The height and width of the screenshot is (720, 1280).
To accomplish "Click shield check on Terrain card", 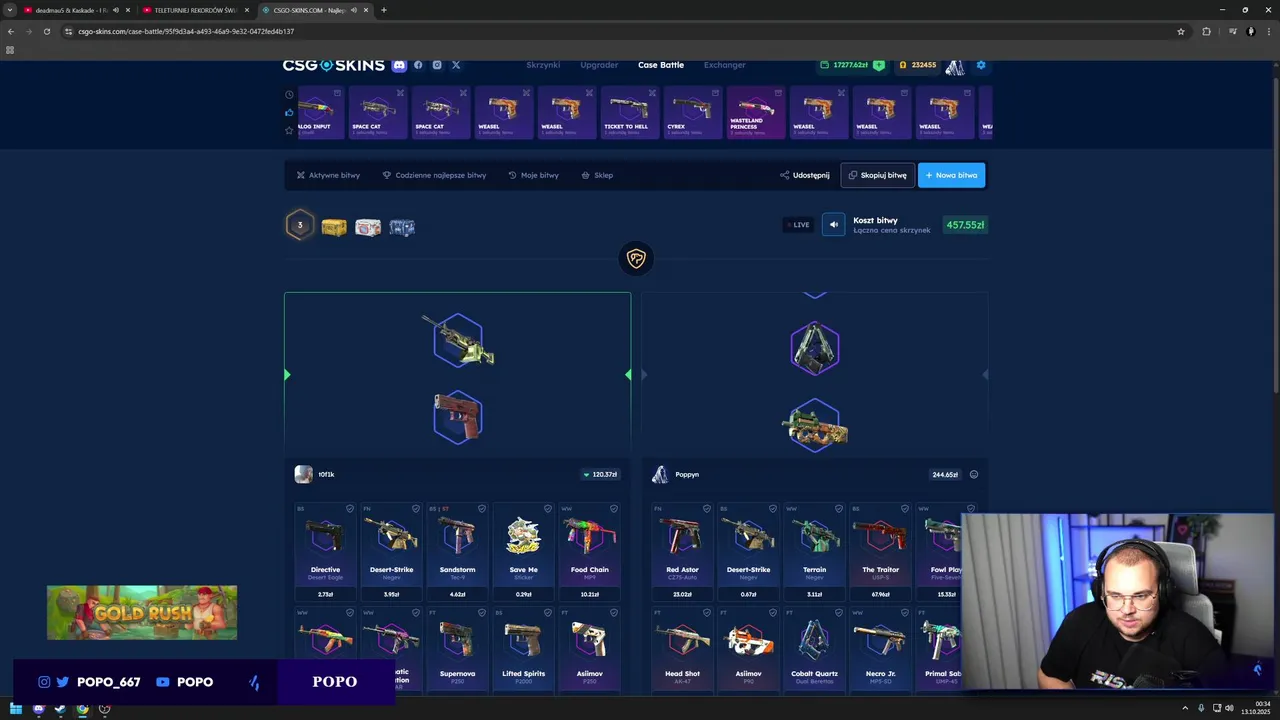I will point(838,509).
